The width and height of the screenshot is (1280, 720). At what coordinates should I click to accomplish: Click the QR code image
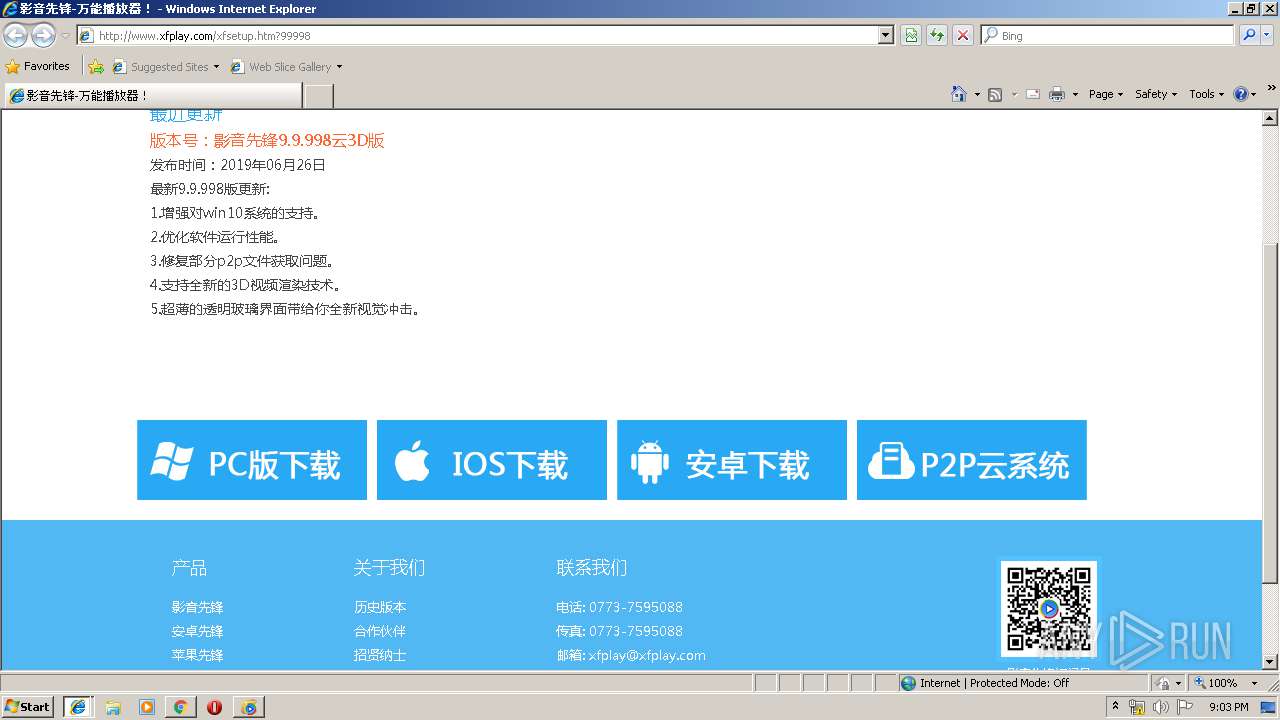[x=1048, y=607]
